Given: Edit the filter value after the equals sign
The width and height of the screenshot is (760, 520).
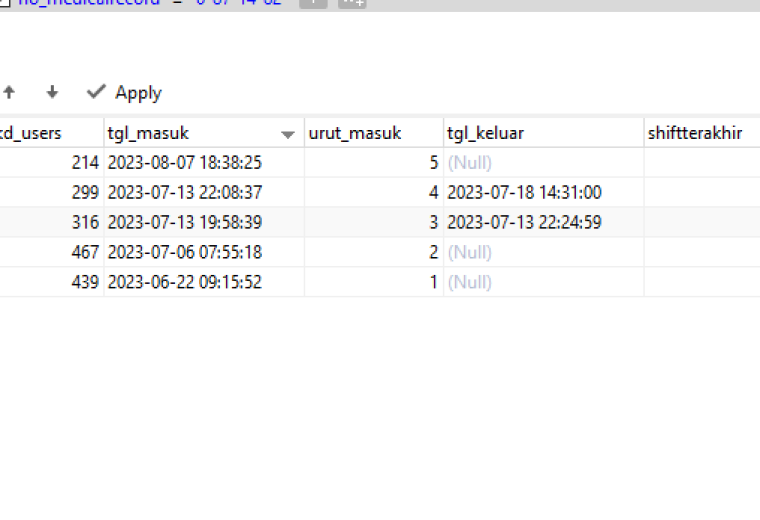Looking at the screenshot, I should pyautogui.click(x=239, y=2).
